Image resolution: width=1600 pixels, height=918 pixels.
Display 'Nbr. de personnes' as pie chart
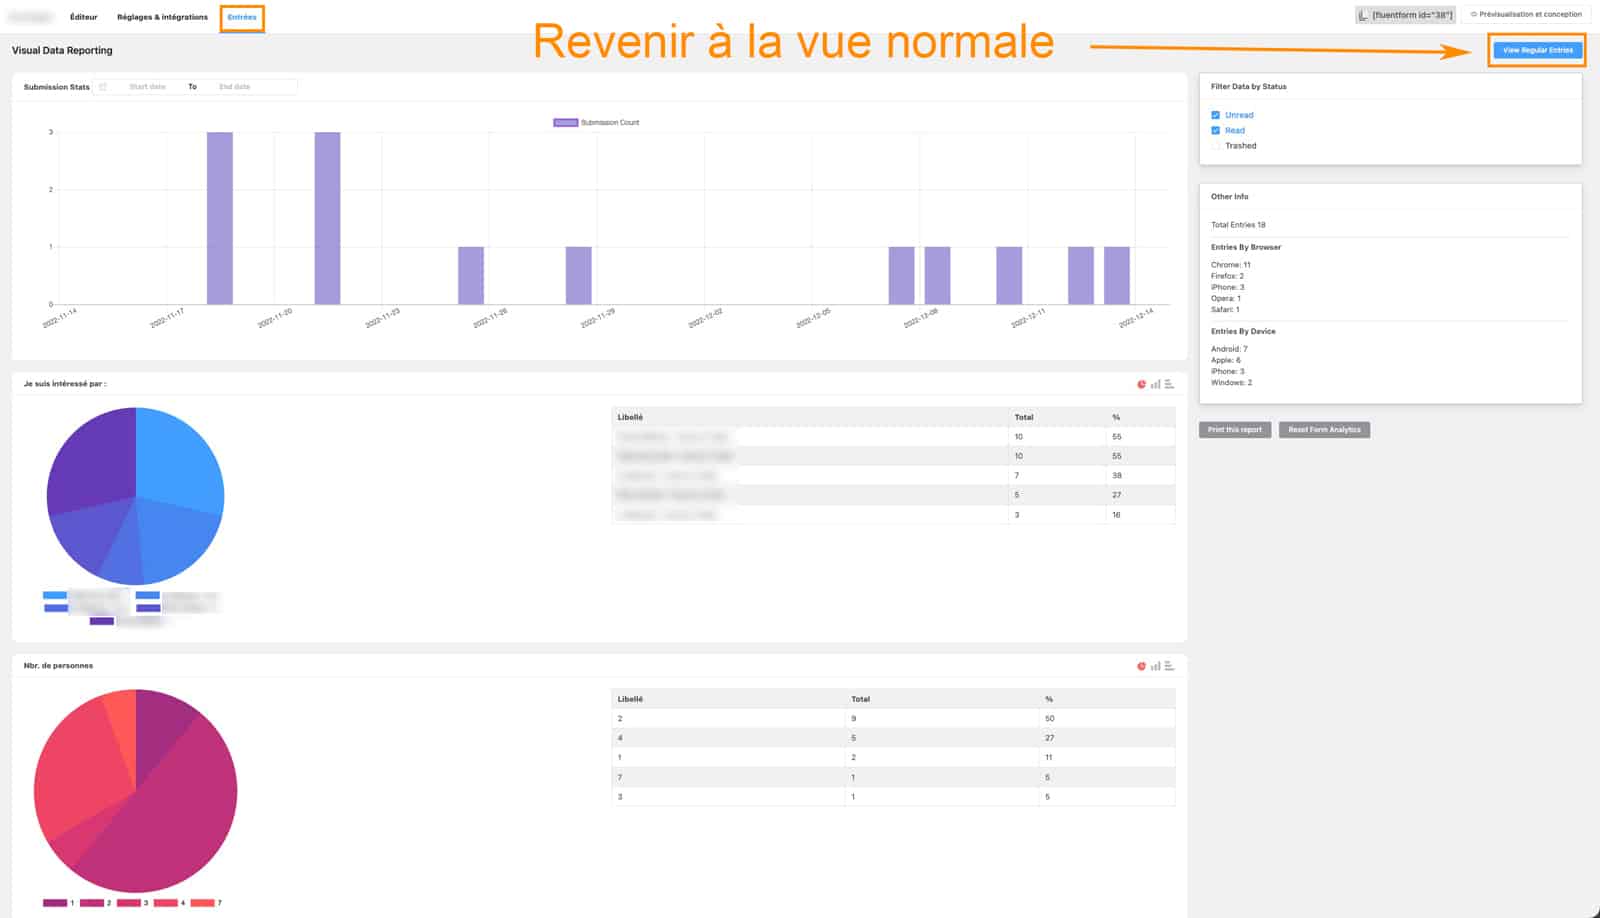(x=1141, y=665)
